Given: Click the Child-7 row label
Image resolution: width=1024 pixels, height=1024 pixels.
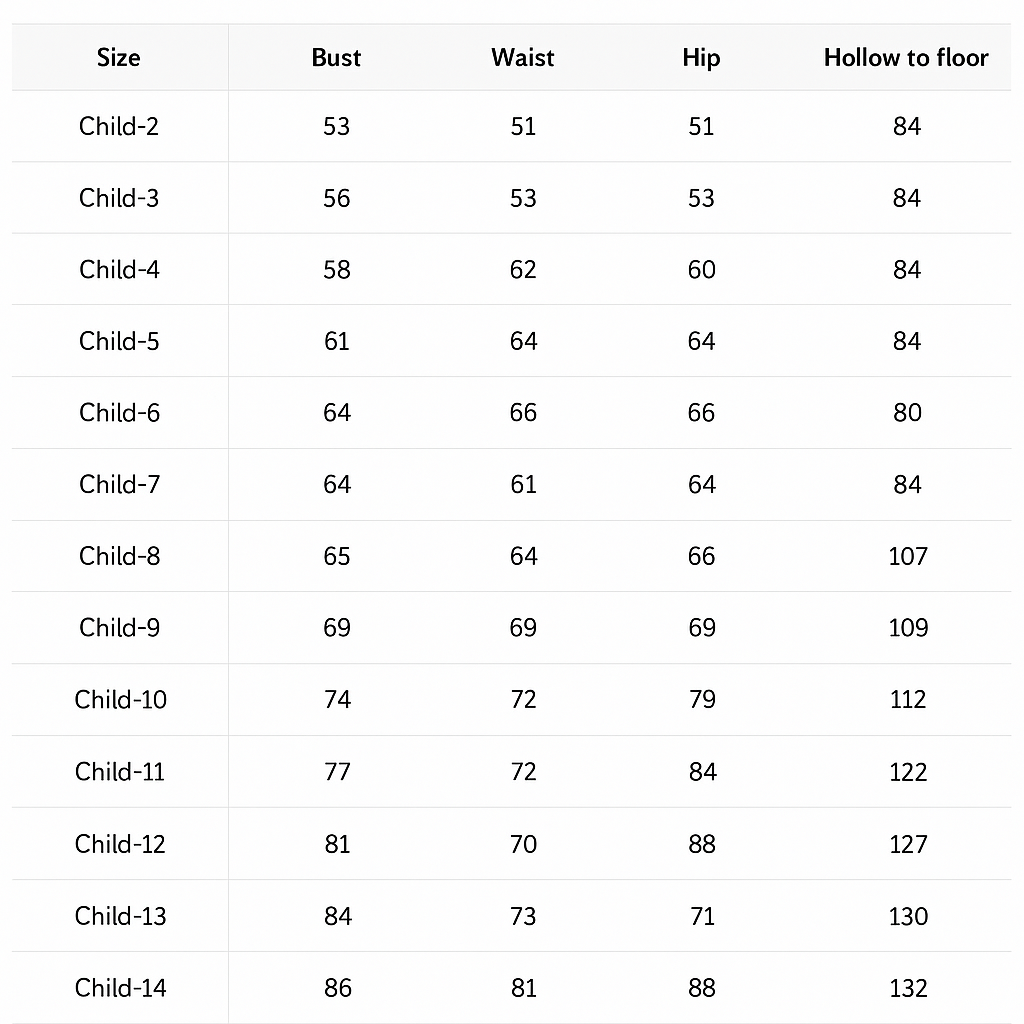Looking at the screenshot, I should pyautogui.click(x=119, y=485).
